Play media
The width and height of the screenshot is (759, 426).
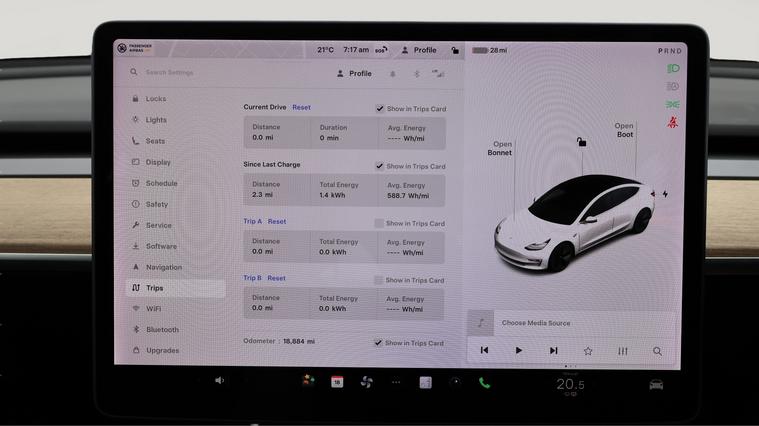[518, 350]
